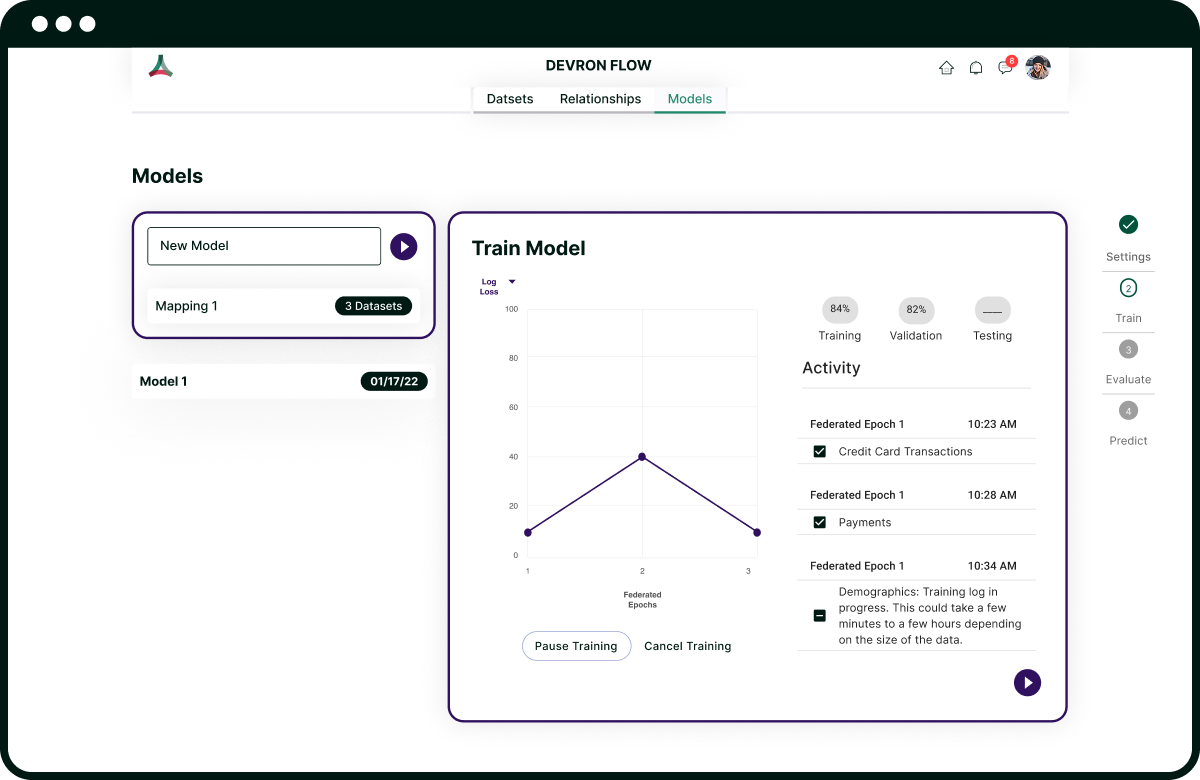Viewport: 1200px width, 780px height.
Task: Click the completed Settings step checkmark
Action: [x=1128, y=225]
